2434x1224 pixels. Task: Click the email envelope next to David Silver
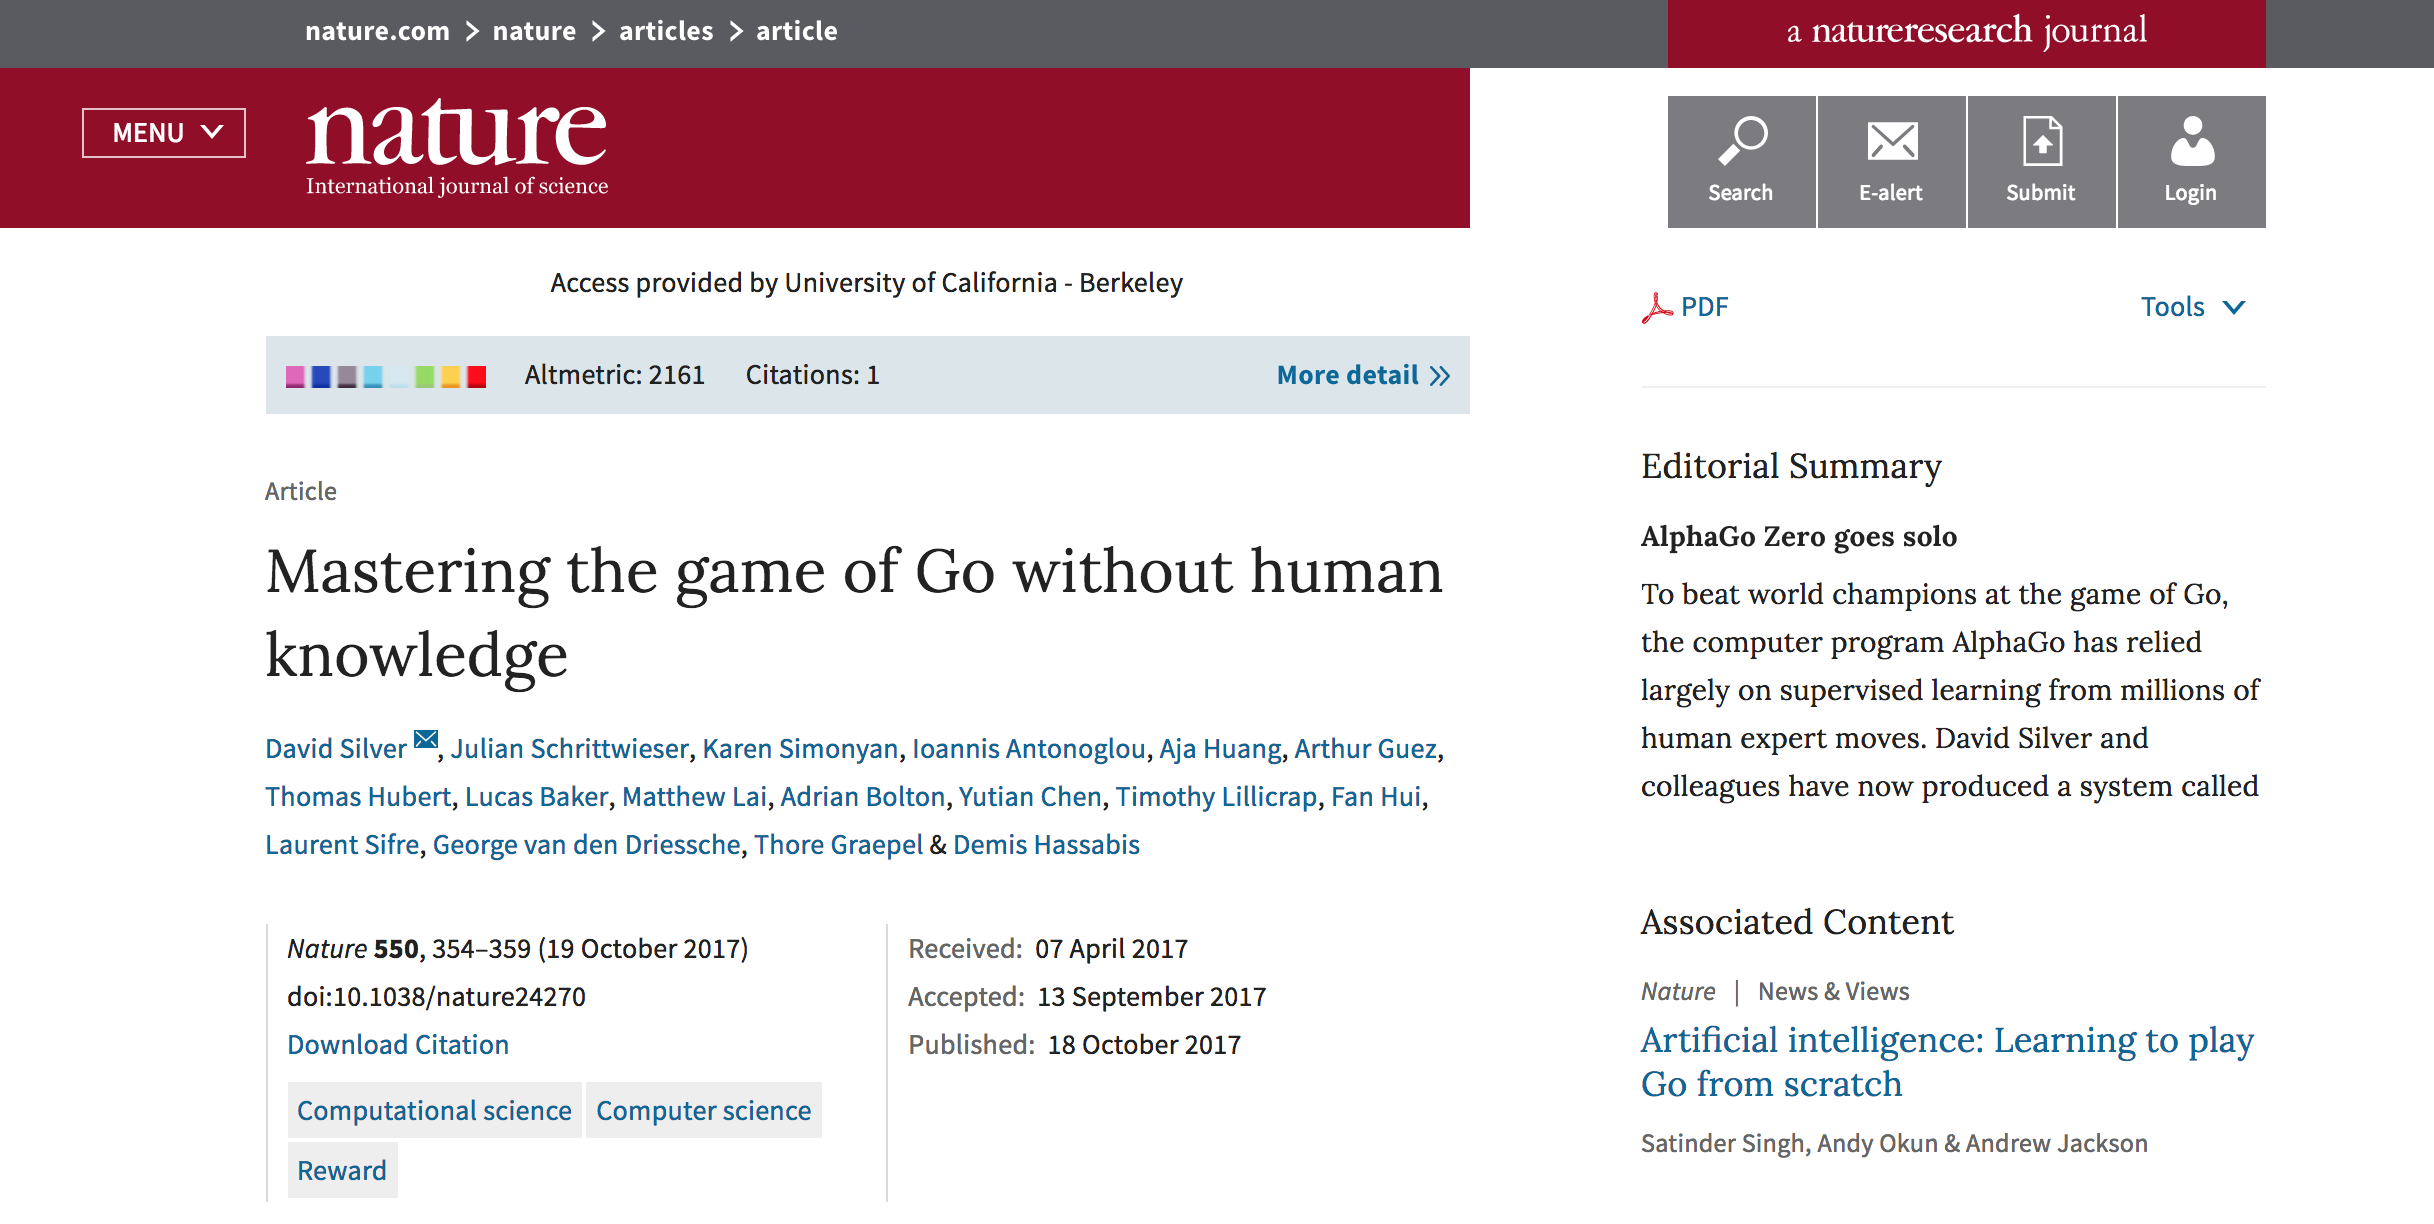pyautogui.click(x=426, y=740)
